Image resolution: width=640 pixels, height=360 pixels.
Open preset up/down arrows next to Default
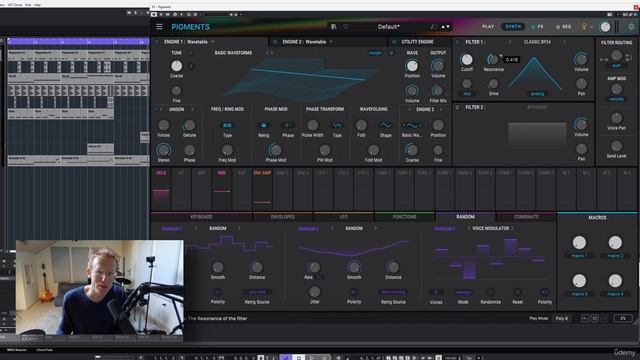(445, 27)
